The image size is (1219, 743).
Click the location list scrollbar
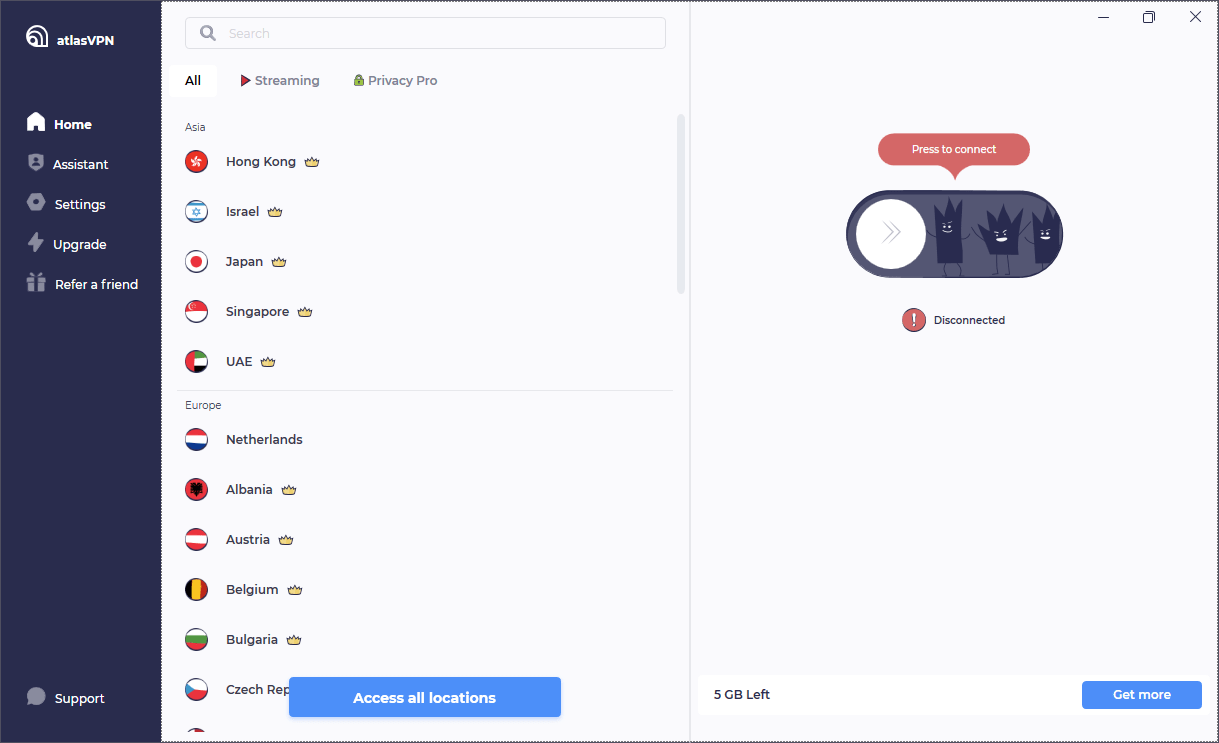[x=681, y=204]
